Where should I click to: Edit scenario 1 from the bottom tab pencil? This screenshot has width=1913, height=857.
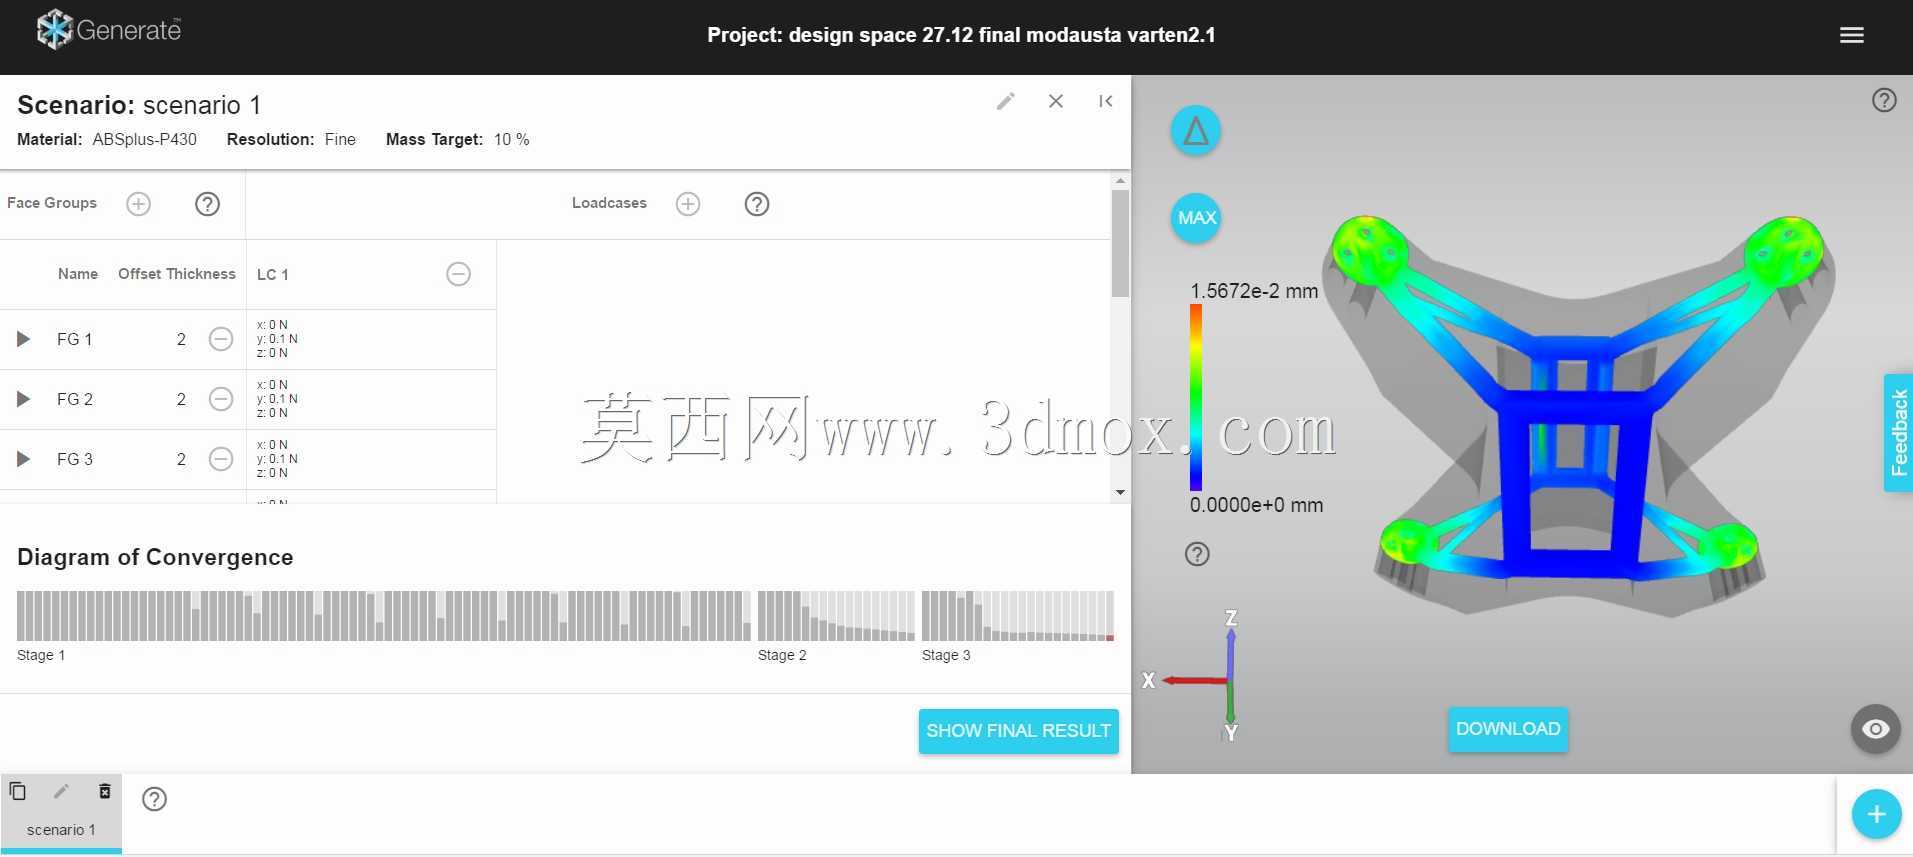pos(61,792)
